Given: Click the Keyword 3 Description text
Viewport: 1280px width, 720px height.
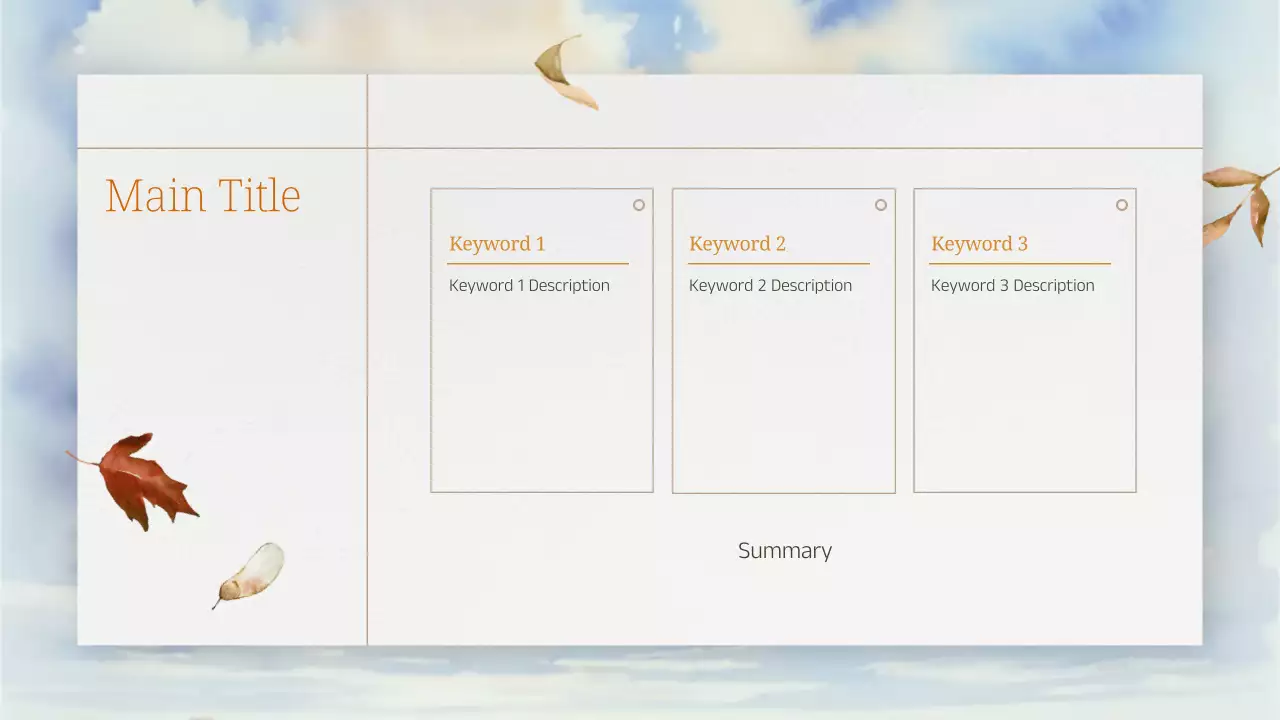Looking at the screenshot, I should [1012, 285].
